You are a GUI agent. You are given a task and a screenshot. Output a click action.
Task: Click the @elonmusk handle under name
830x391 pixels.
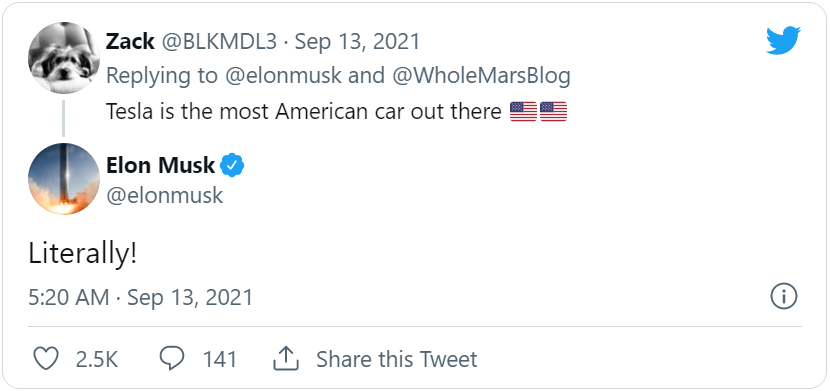coord(165,195)
